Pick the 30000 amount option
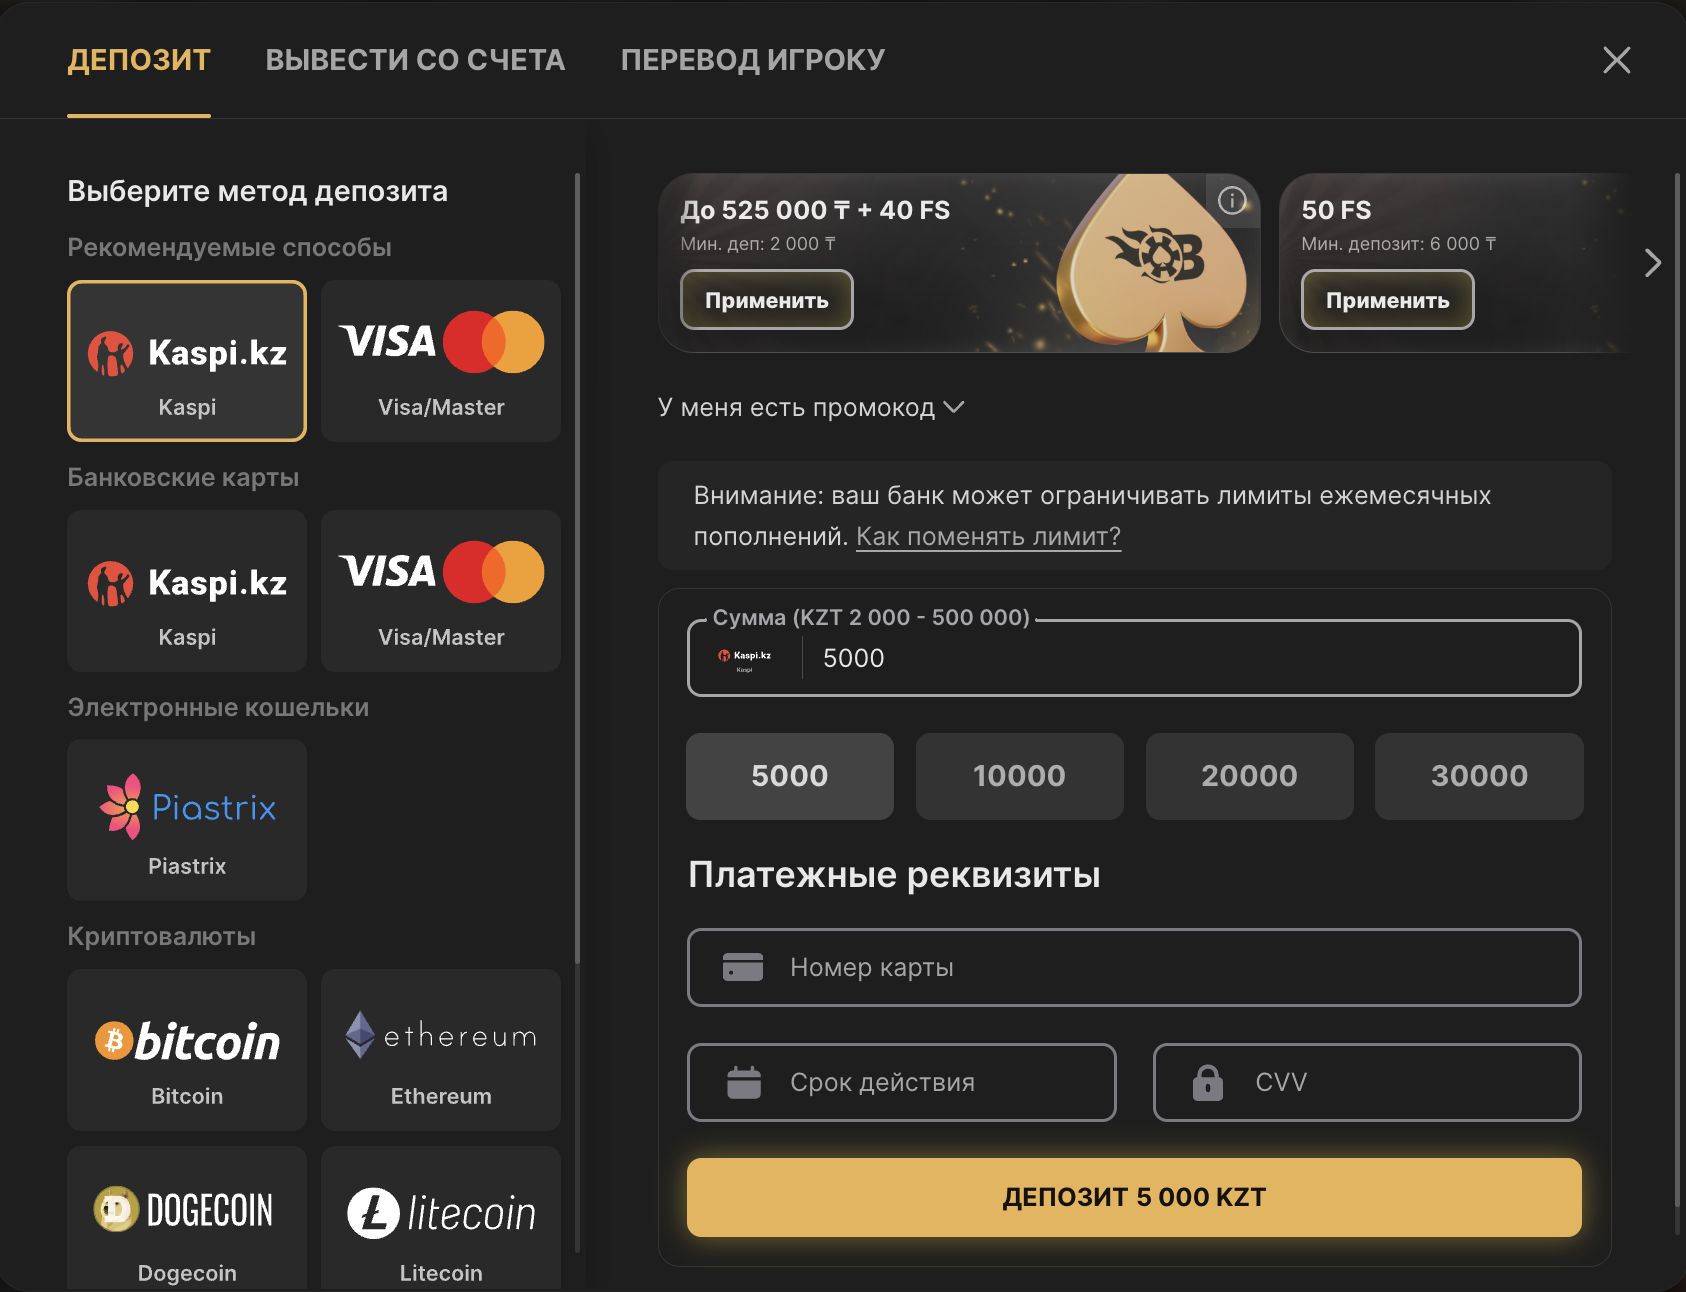The width and height of the screenshot is (1686, 1292). tap(1479, 776)
